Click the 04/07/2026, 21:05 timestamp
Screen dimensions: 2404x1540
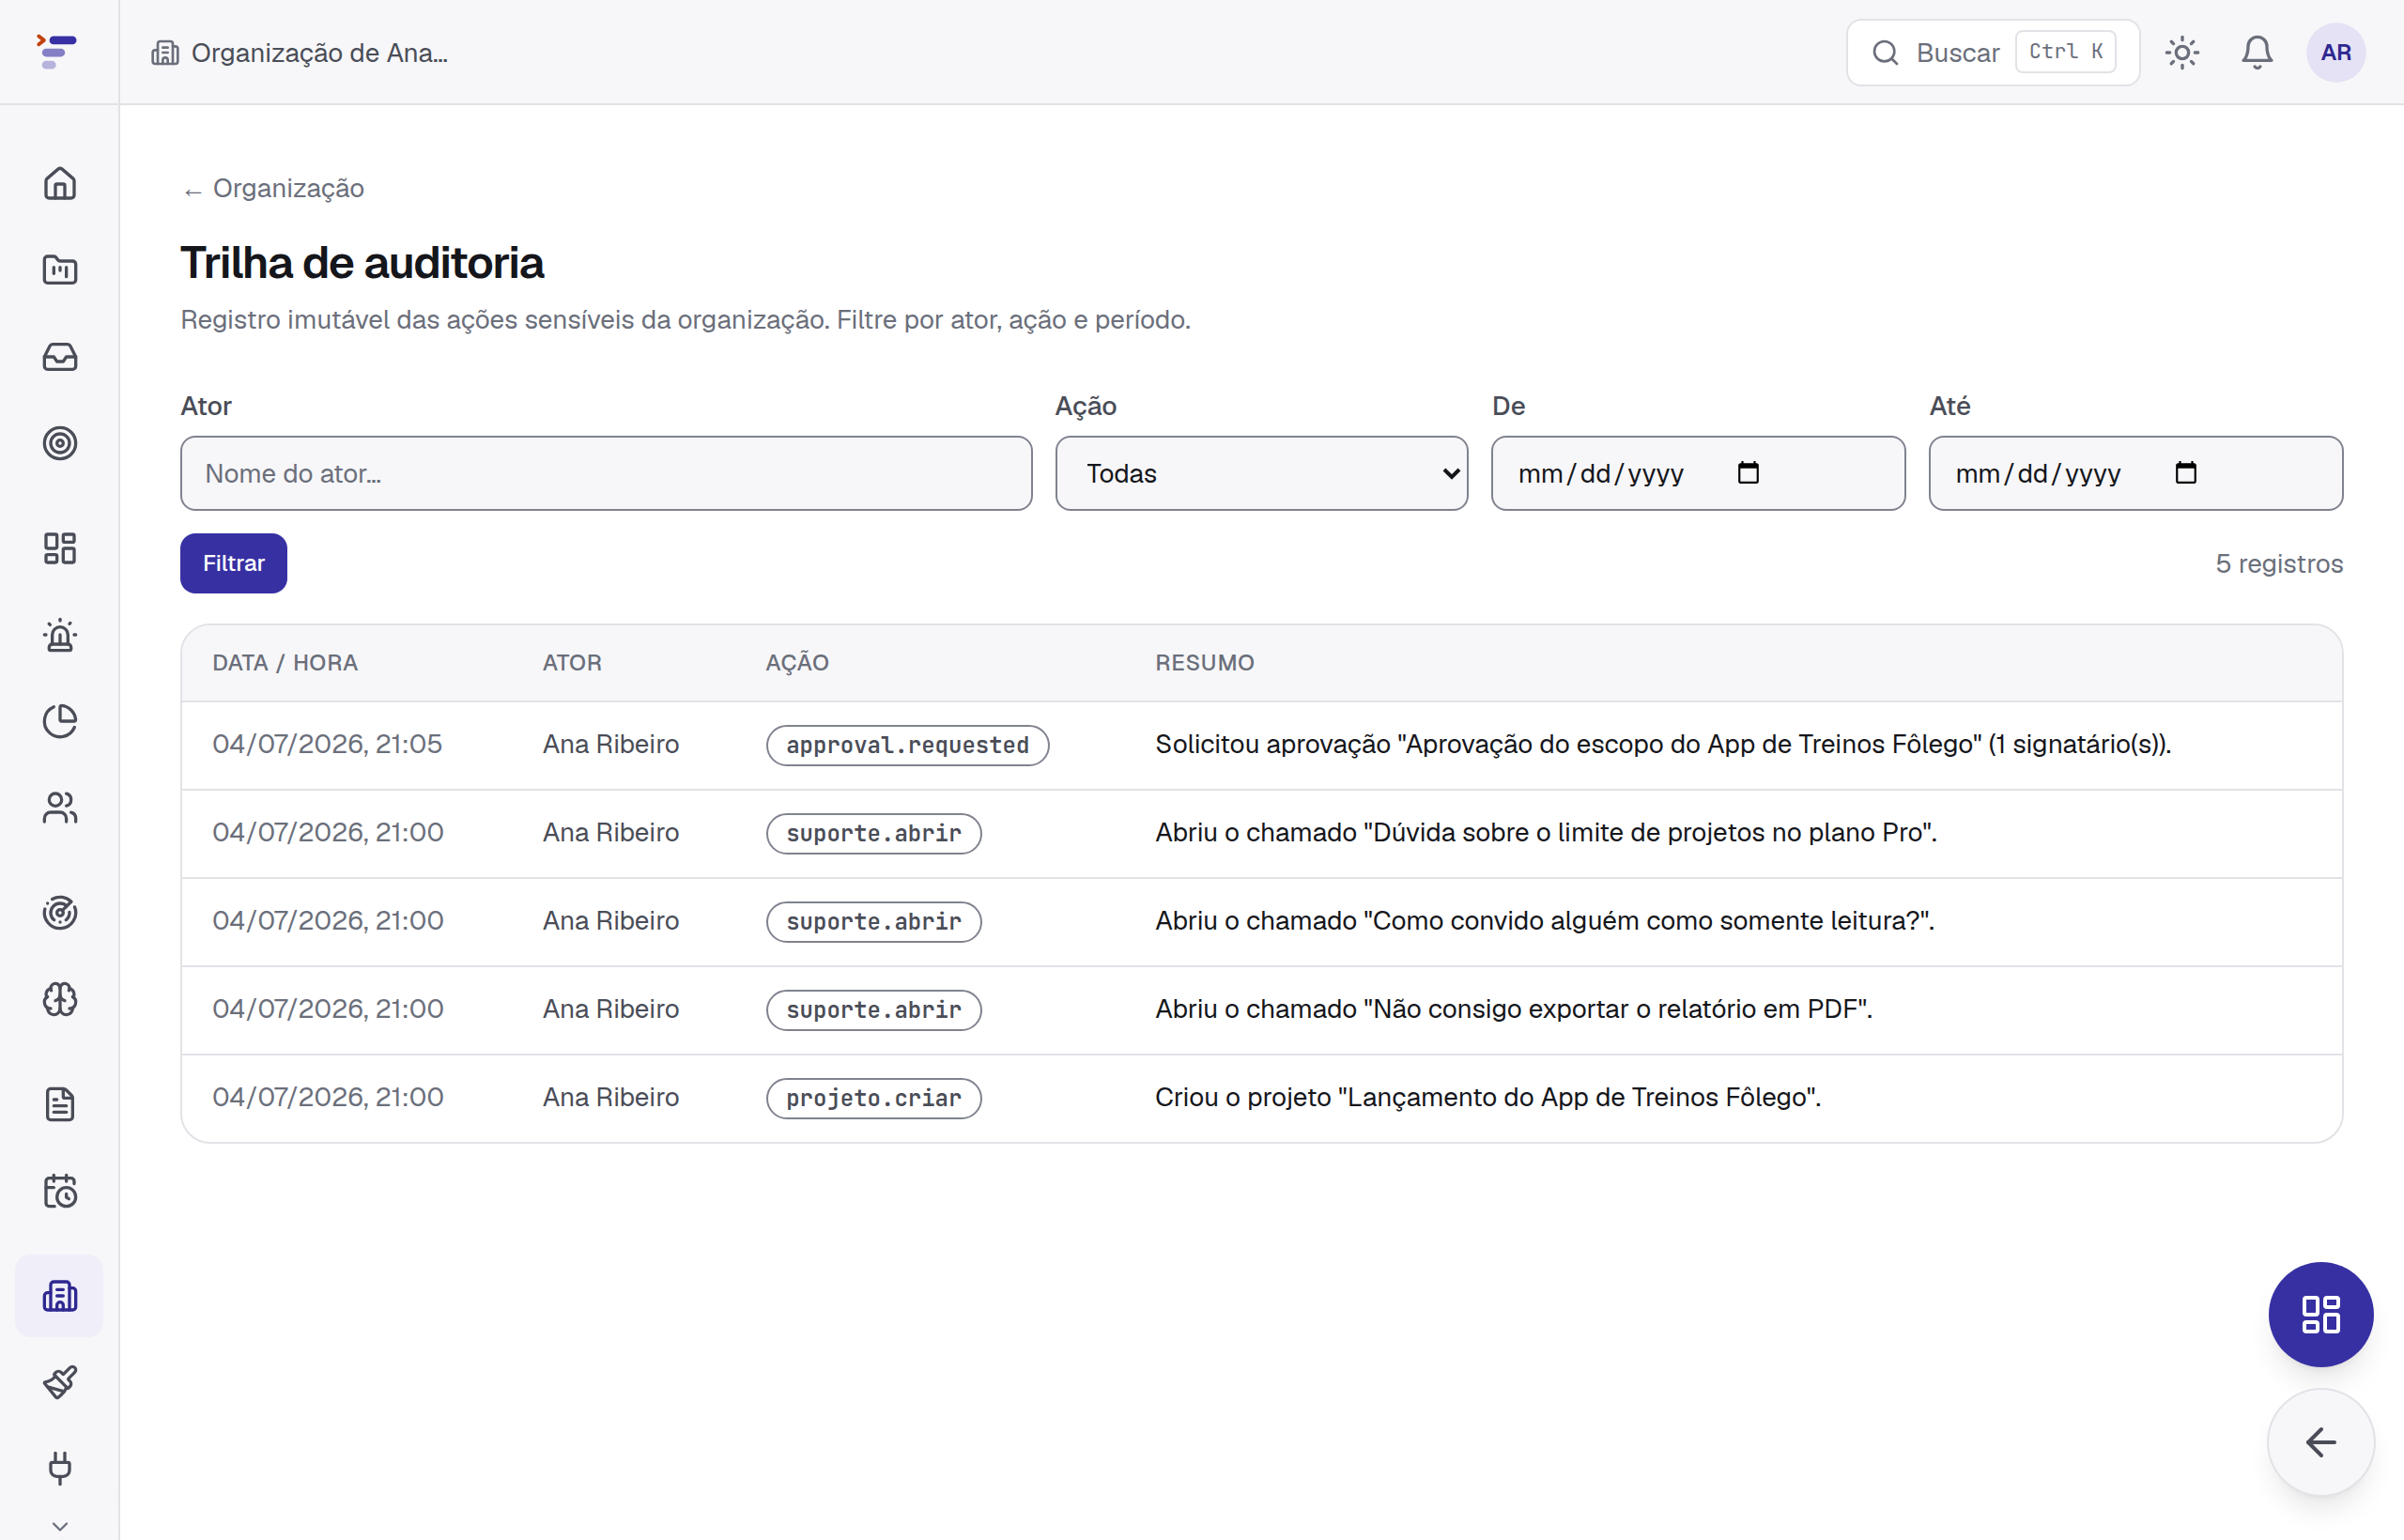click(x=327, y=744)
